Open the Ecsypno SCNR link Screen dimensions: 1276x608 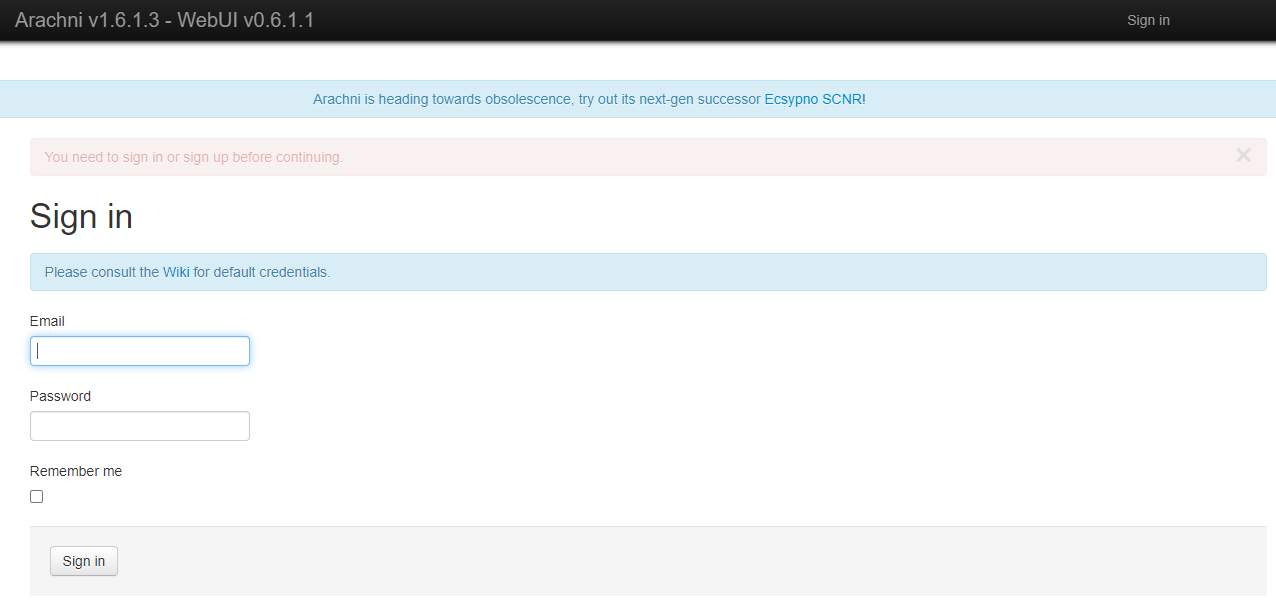click(x=812, y=99)
